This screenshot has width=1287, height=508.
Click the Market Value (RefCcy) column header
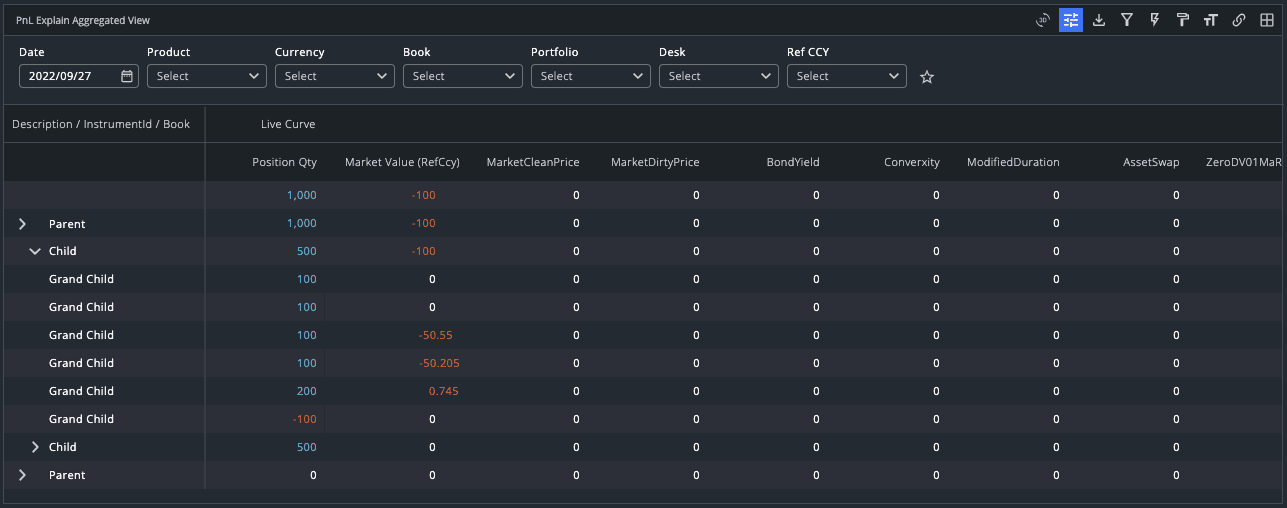pos(402,162)
